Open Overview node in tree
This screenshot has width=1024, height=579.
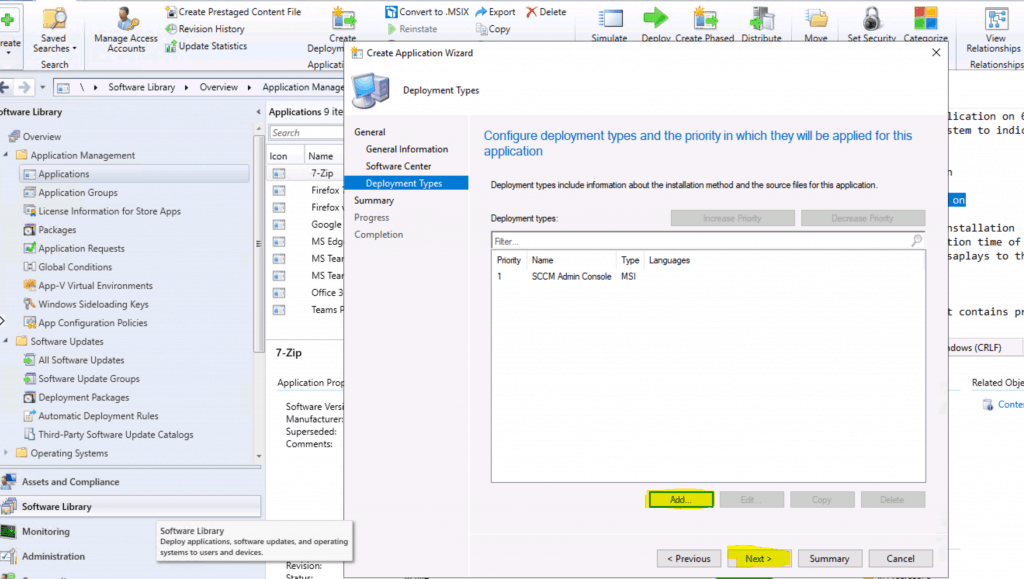coord(42,136)
